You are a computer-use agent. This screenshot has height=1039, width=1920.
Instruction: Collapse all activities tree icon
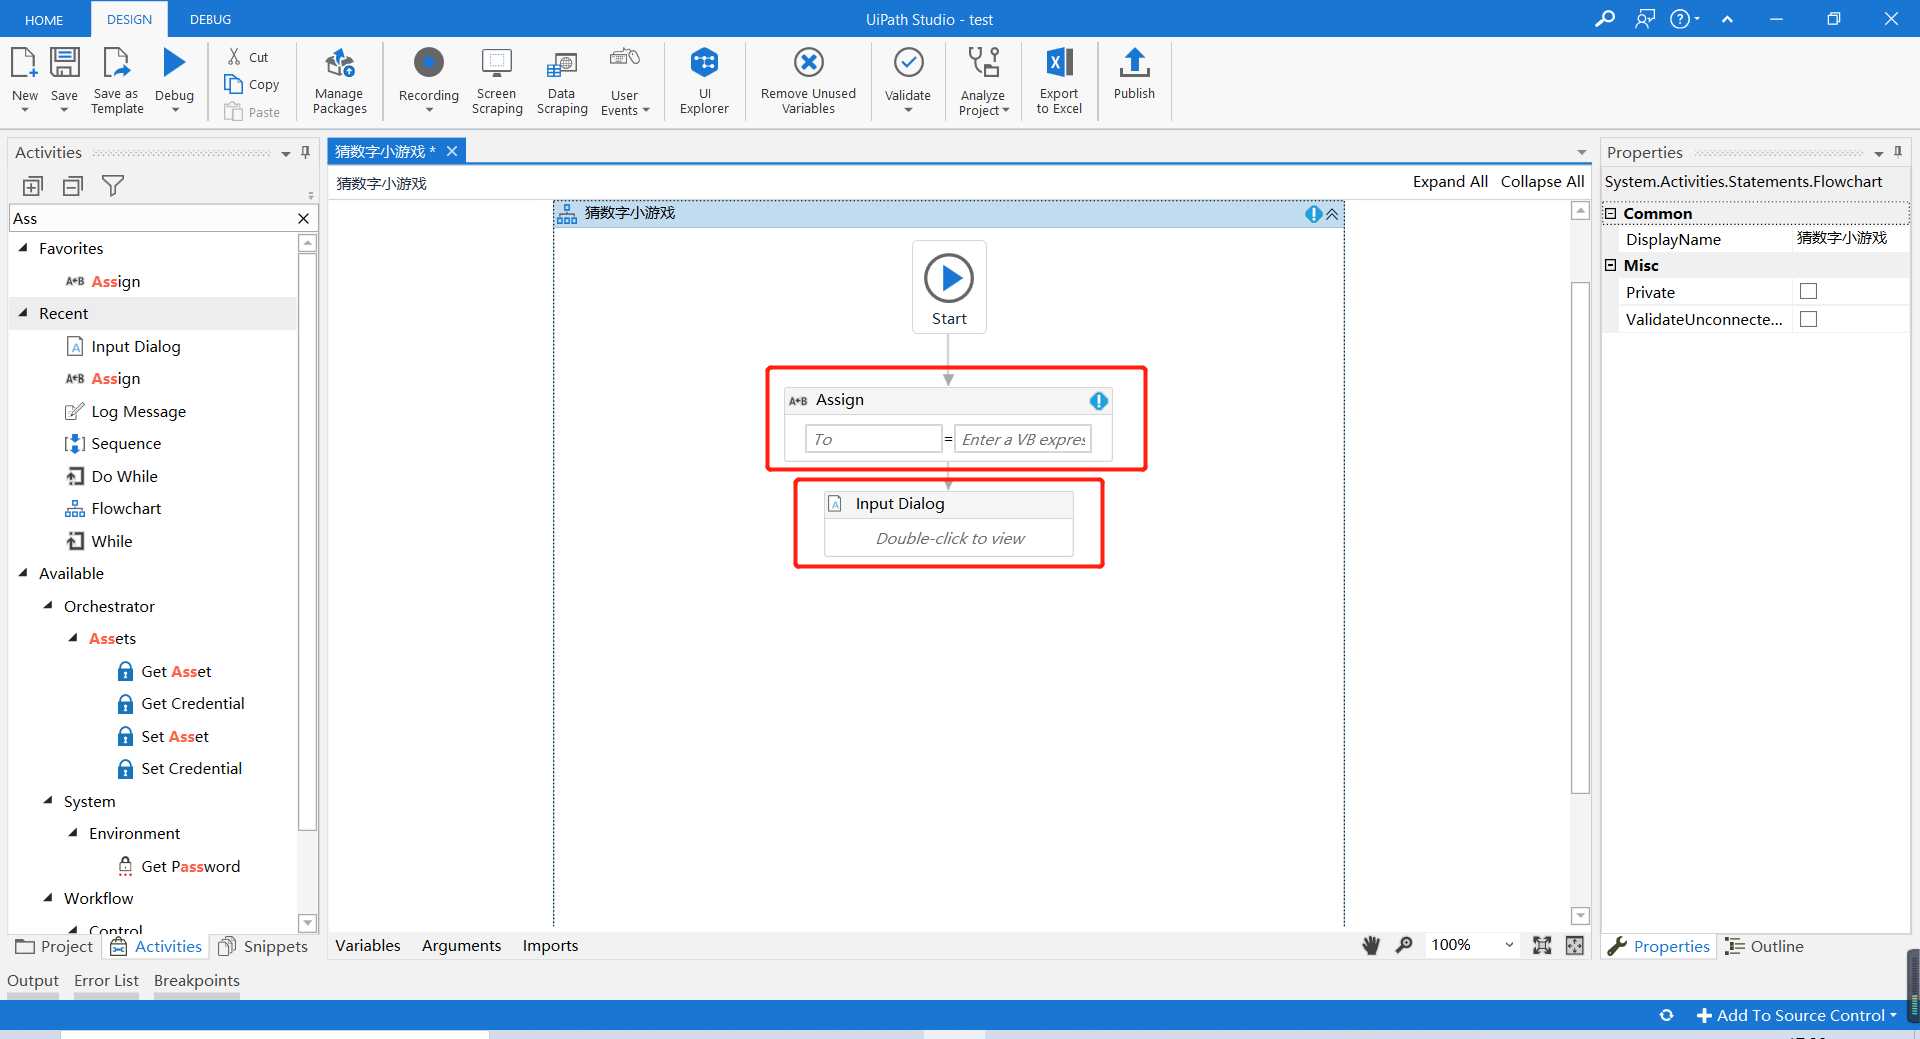coord(73,186)
